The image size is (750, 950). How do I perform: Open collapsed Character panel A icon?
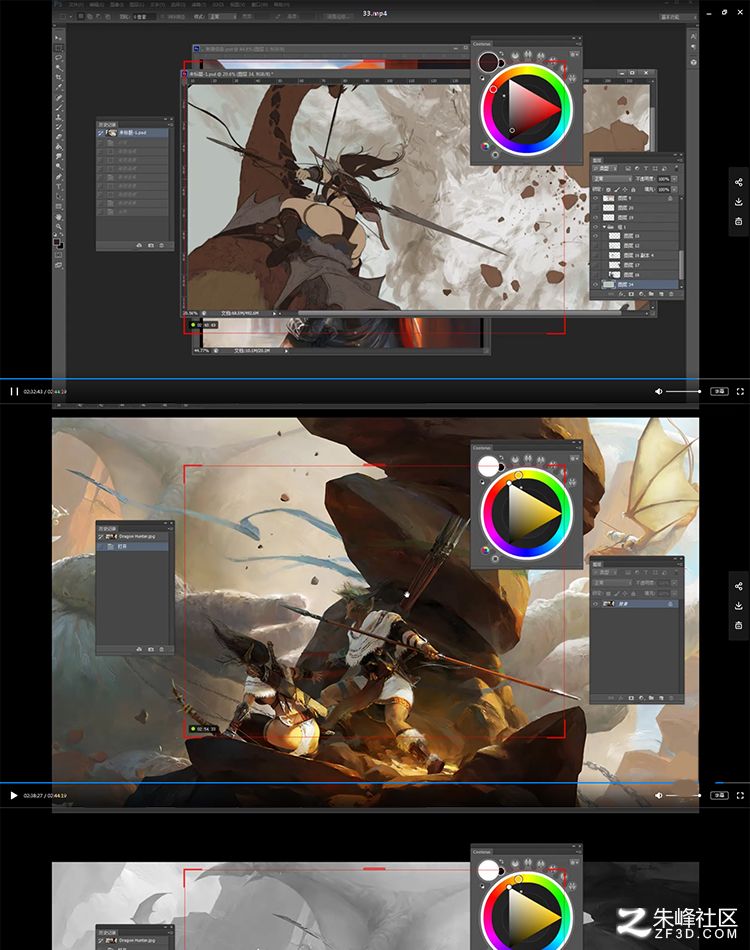pos(693,37)
